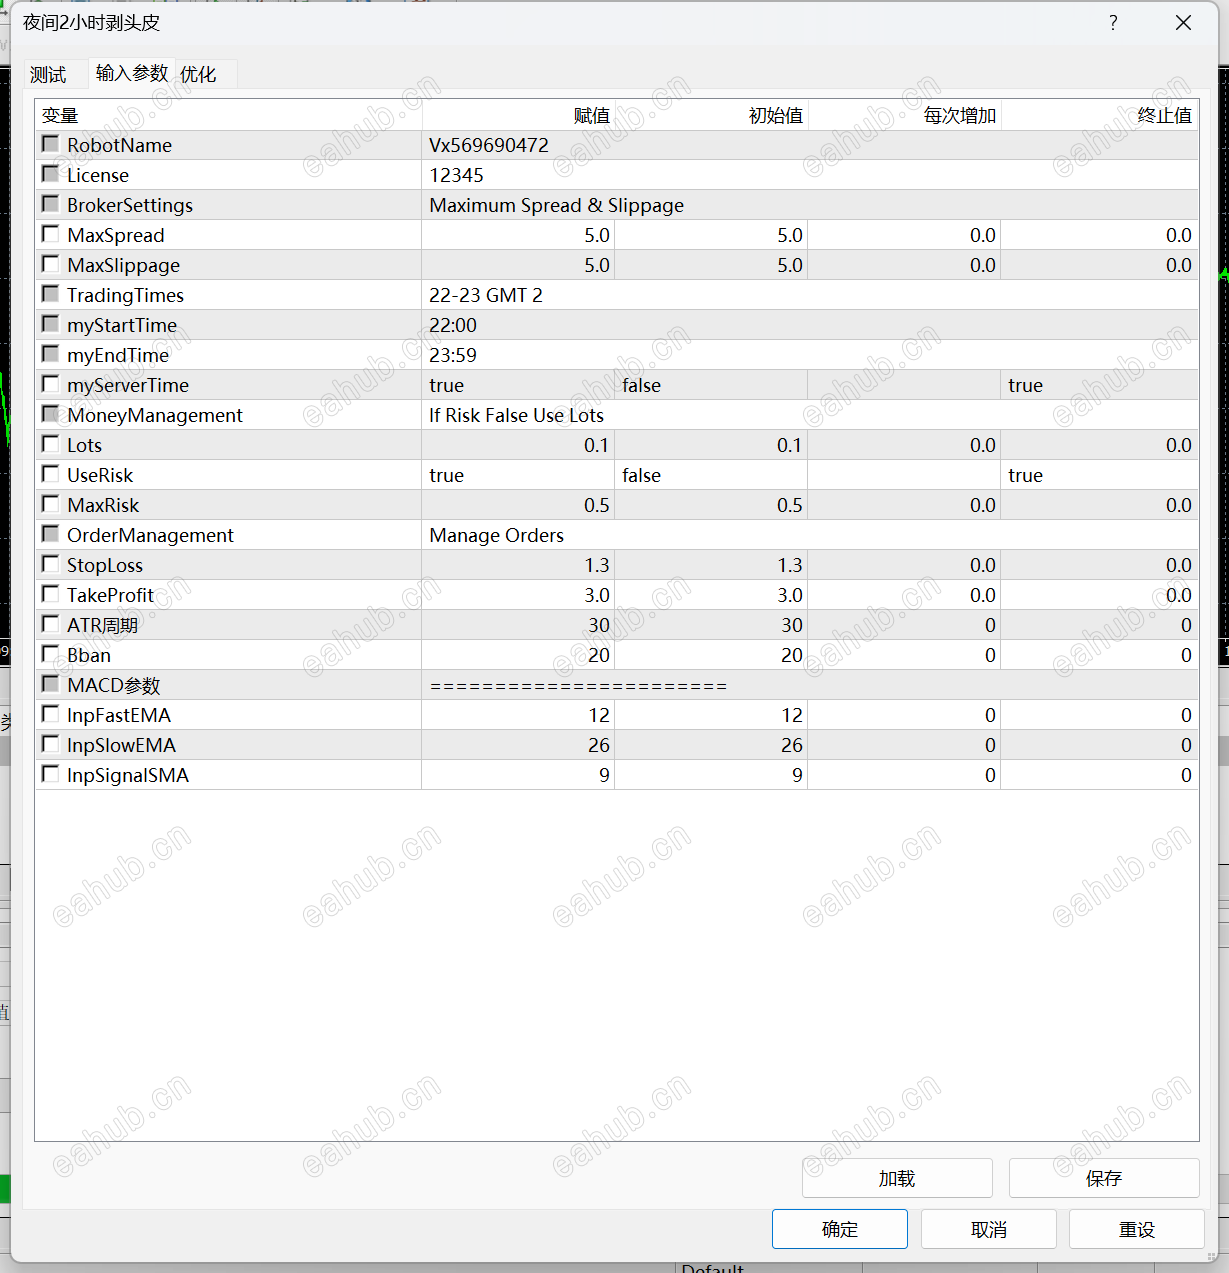Image resolution: width=1229 pixels, height=1273 pixels.
Task: Click the Bban 初始值 20 cell
Action: 711,655
